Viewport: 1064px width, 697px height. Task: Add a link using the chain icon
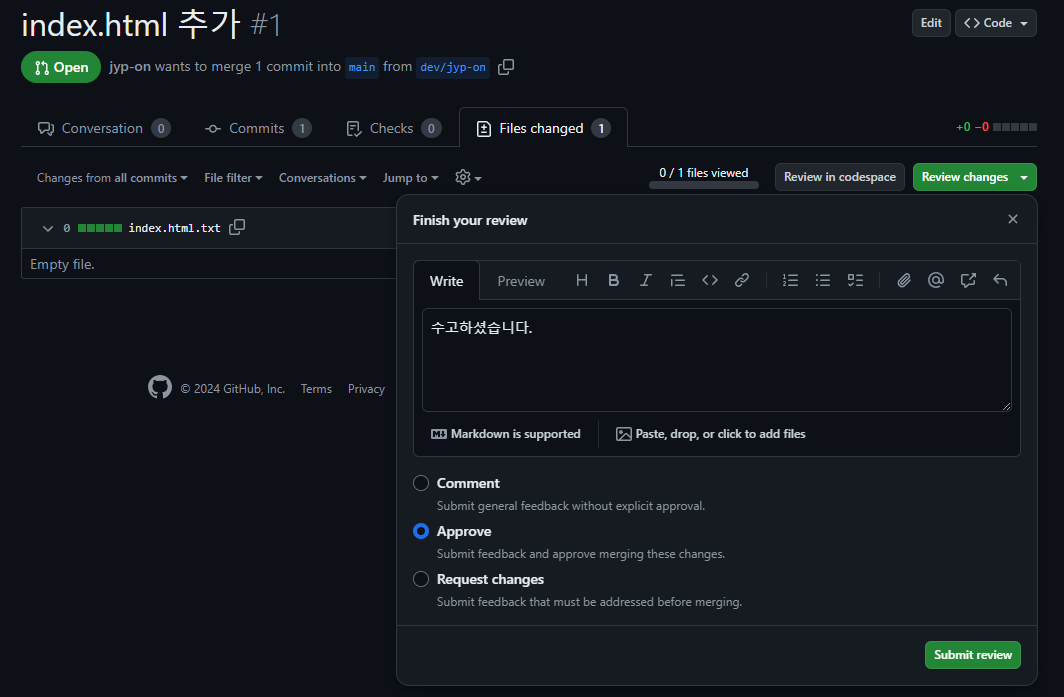click(x=742, y=280)
